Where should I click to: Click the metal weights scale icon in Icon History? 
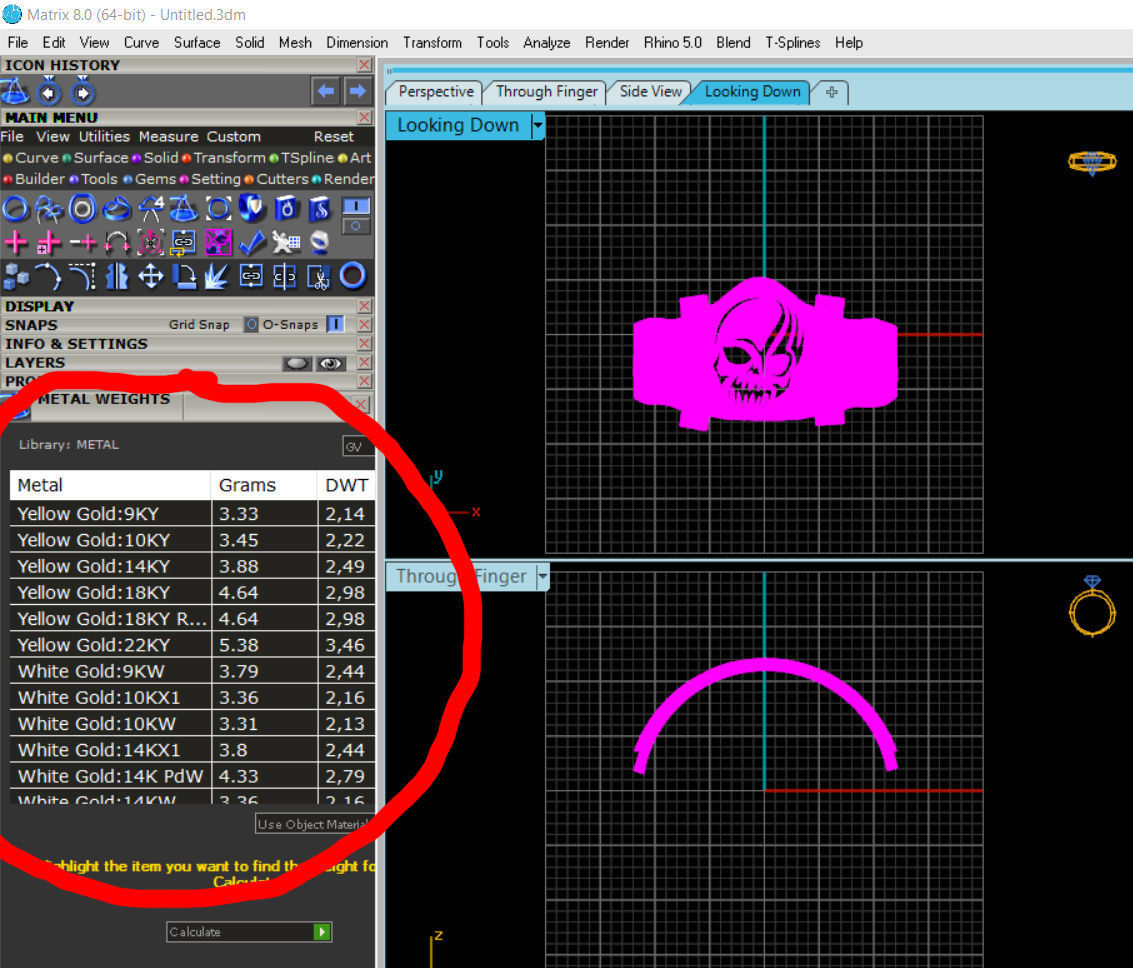click(x=15, y=92)
